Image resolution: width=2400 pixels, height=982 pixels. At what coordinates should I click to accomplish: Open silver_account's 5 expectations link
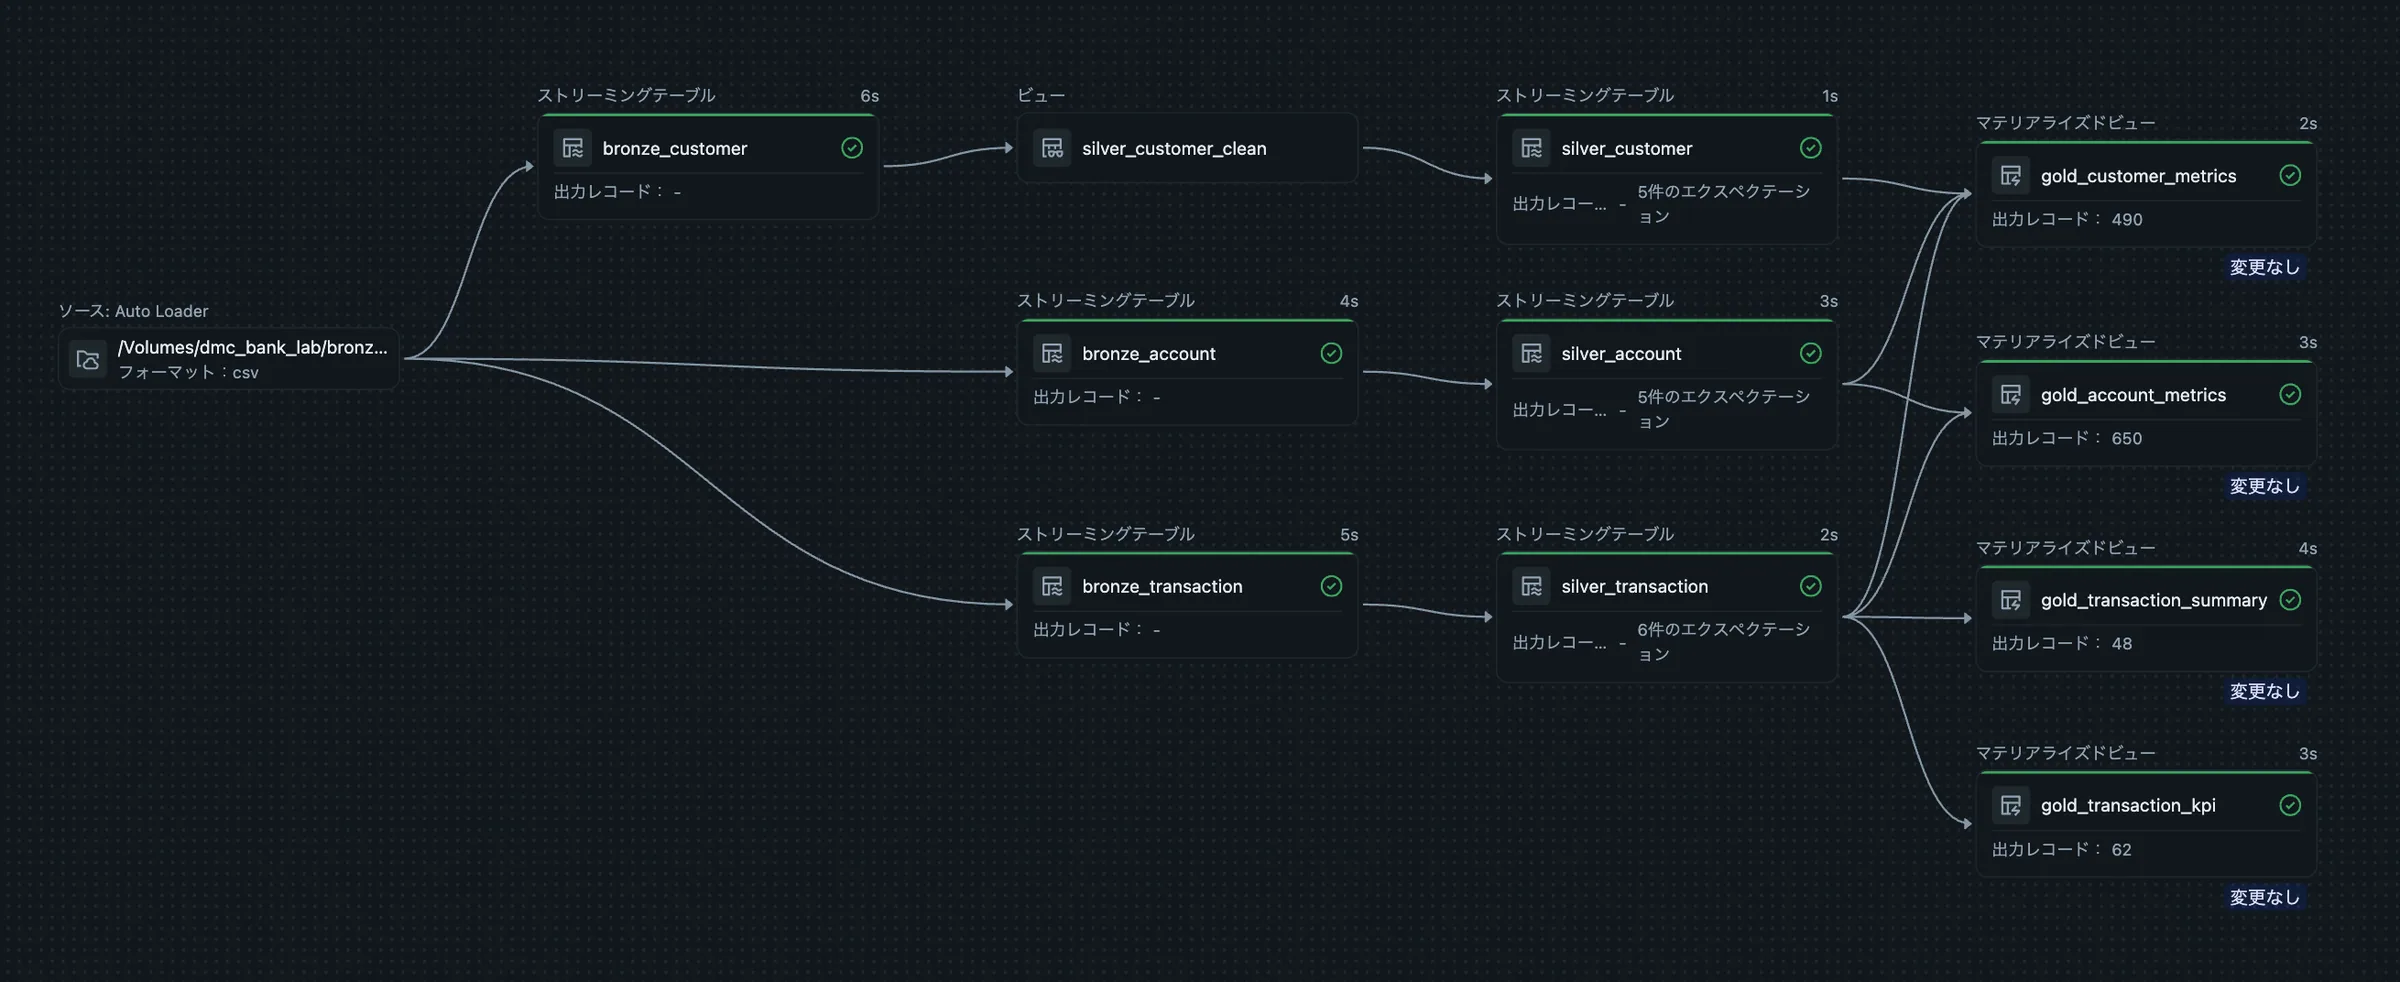(x=1723, y=409)
